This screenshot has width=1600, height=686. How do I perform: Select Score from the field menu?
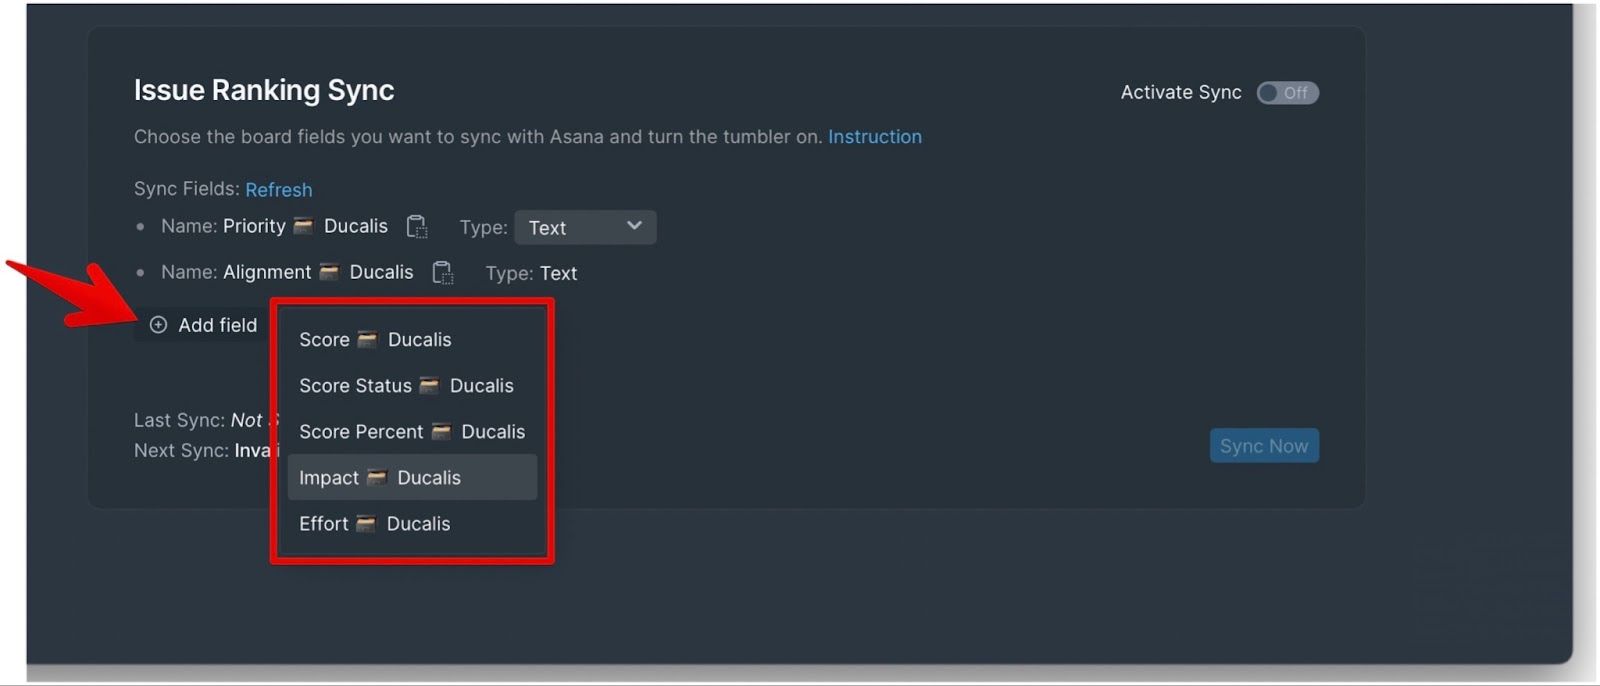412,340
